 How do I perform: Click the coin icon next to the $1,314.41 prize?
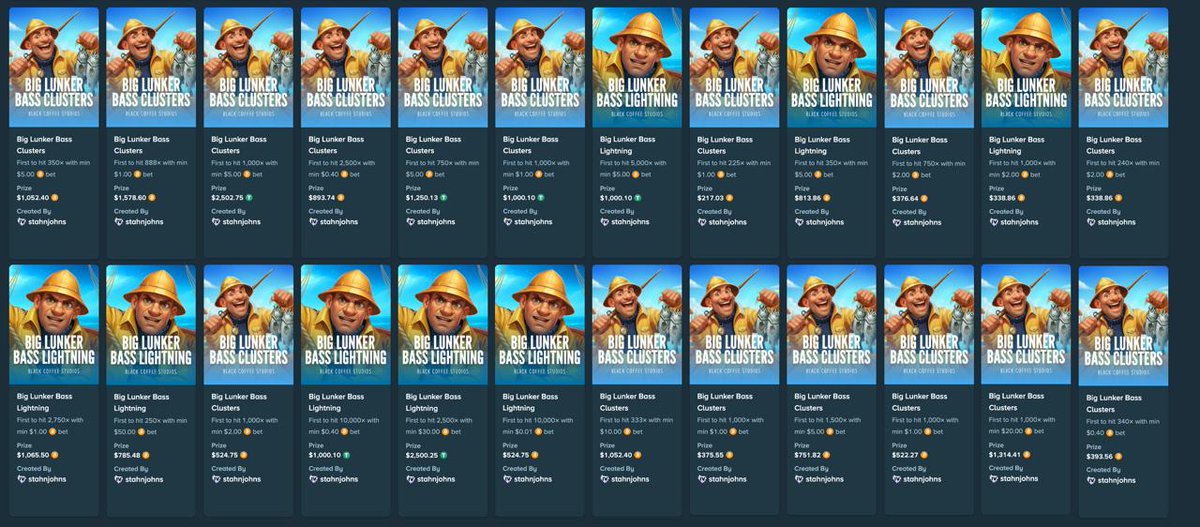tap(1026, 454)
